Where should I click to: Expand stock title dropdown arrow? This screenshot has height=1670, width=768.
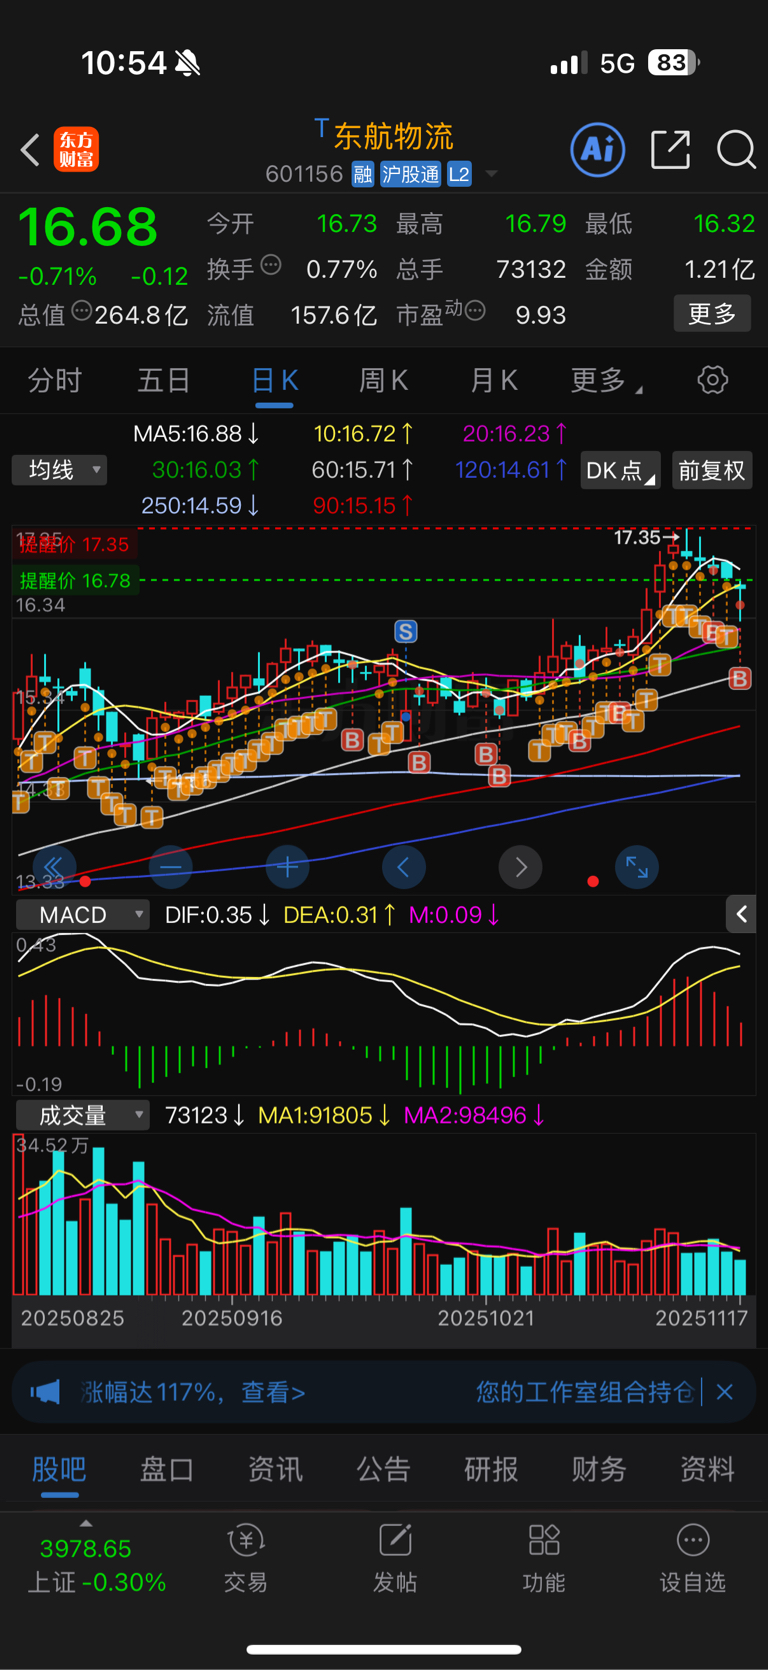[491, 175]
